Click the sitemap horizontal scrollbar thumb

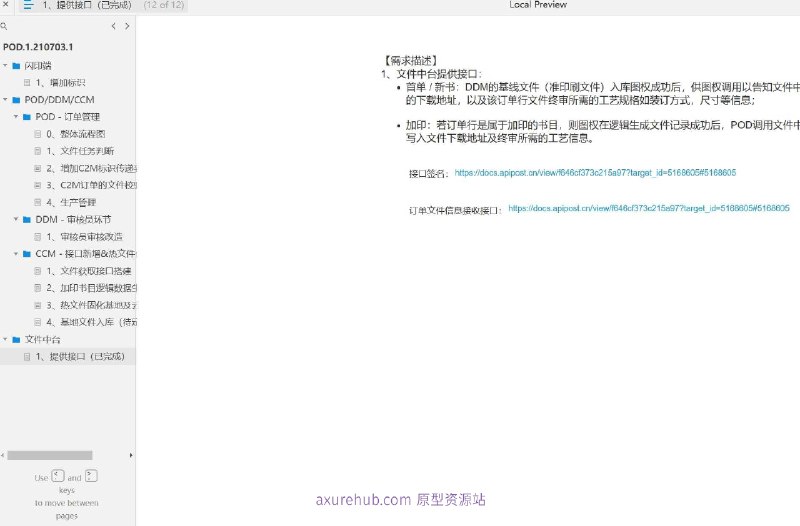[x=50, y=455]
